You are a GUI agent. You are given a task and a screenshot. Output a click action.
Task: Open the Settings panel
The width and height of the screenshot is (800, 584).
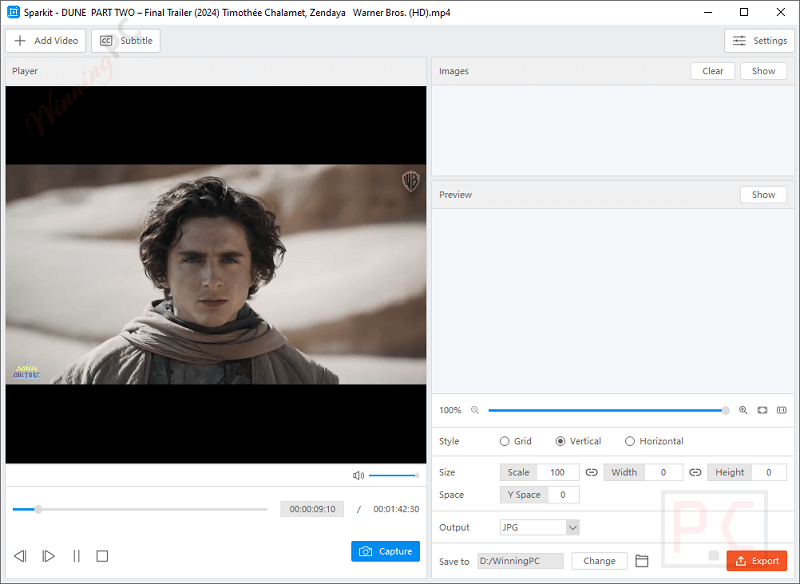[x=759, y=41]
